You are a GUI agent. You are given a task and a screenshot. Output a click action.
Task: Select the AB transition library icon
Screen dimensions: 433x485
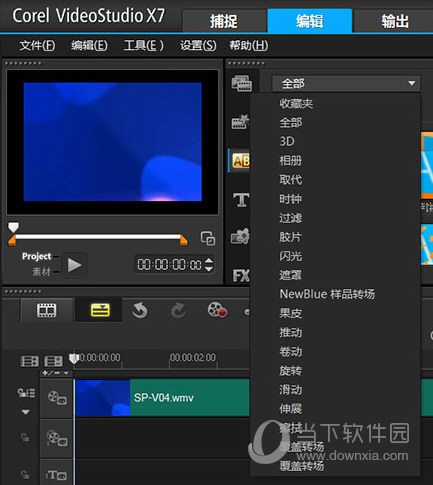[240, 161]
